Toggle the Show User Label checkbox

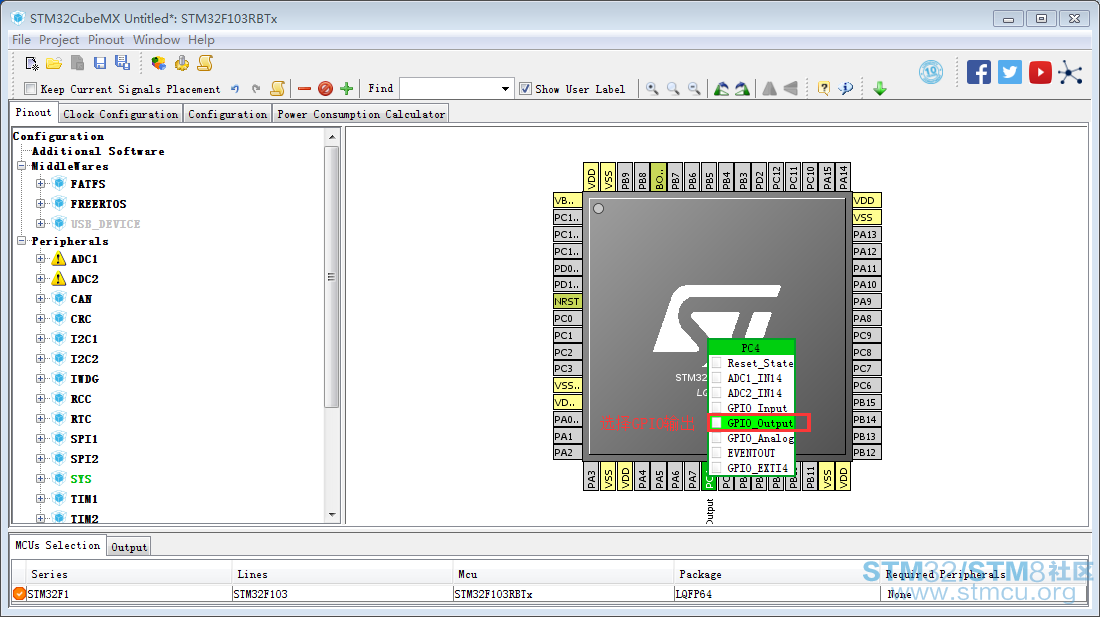[x=525, y=88]
